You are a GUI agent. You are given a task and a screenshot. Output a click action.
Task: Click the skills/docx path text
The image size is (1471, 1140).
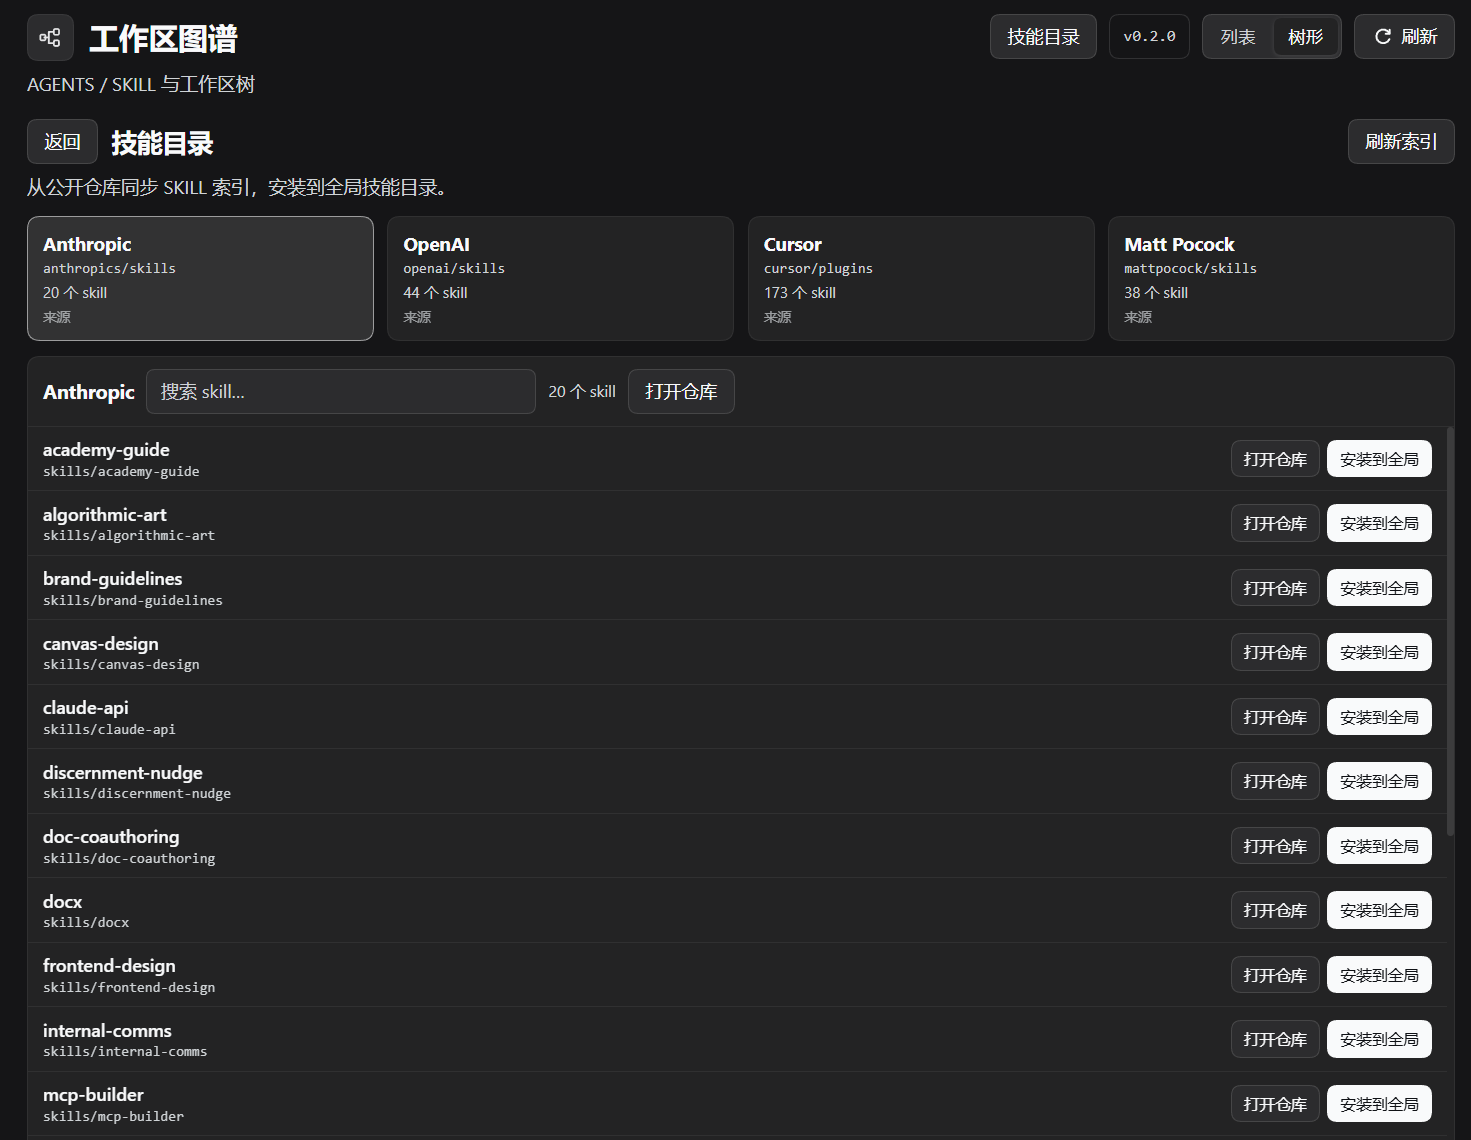click(x=86, y=922)
